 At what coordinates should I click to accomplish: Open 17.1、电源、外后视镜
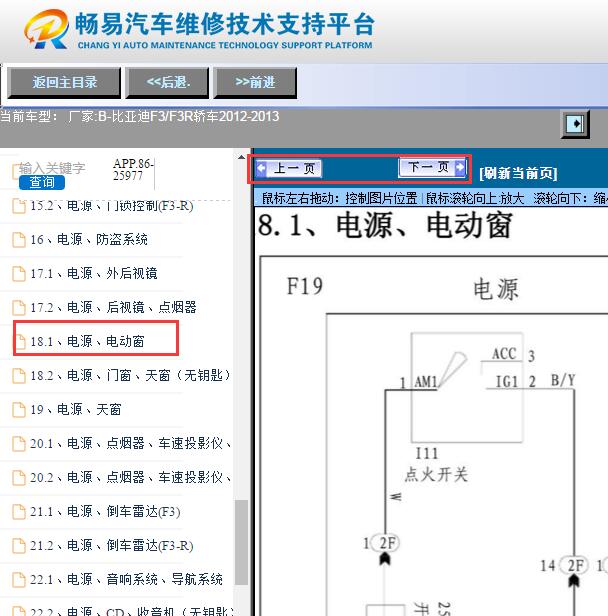pyautogui.click(x=94, y=273)
